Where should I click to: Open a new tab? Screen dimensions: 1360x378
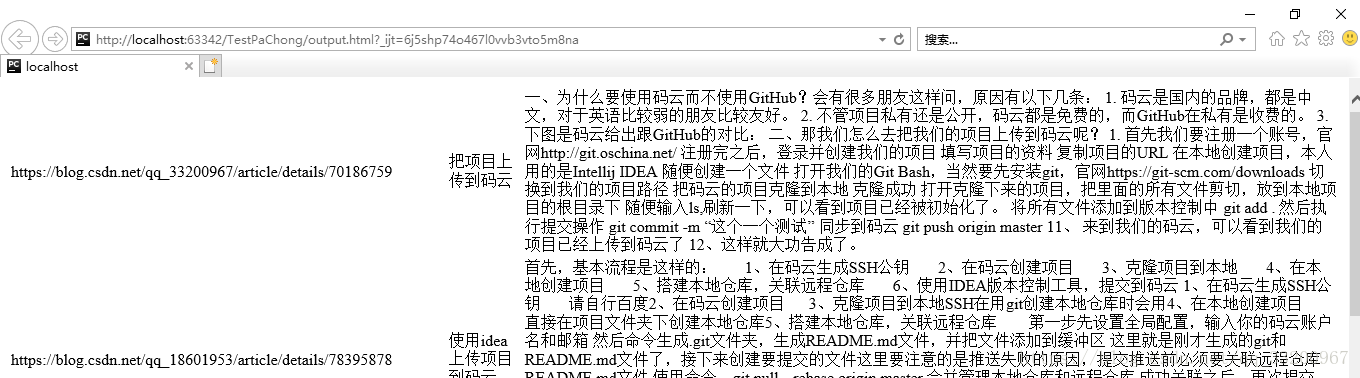(210, 66)
